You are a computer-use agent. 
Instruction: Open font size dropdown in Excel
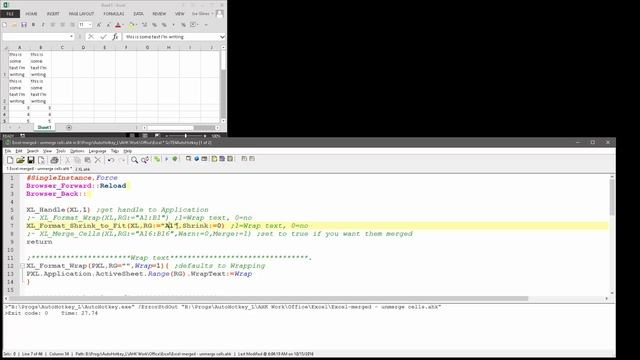(90, 25)
